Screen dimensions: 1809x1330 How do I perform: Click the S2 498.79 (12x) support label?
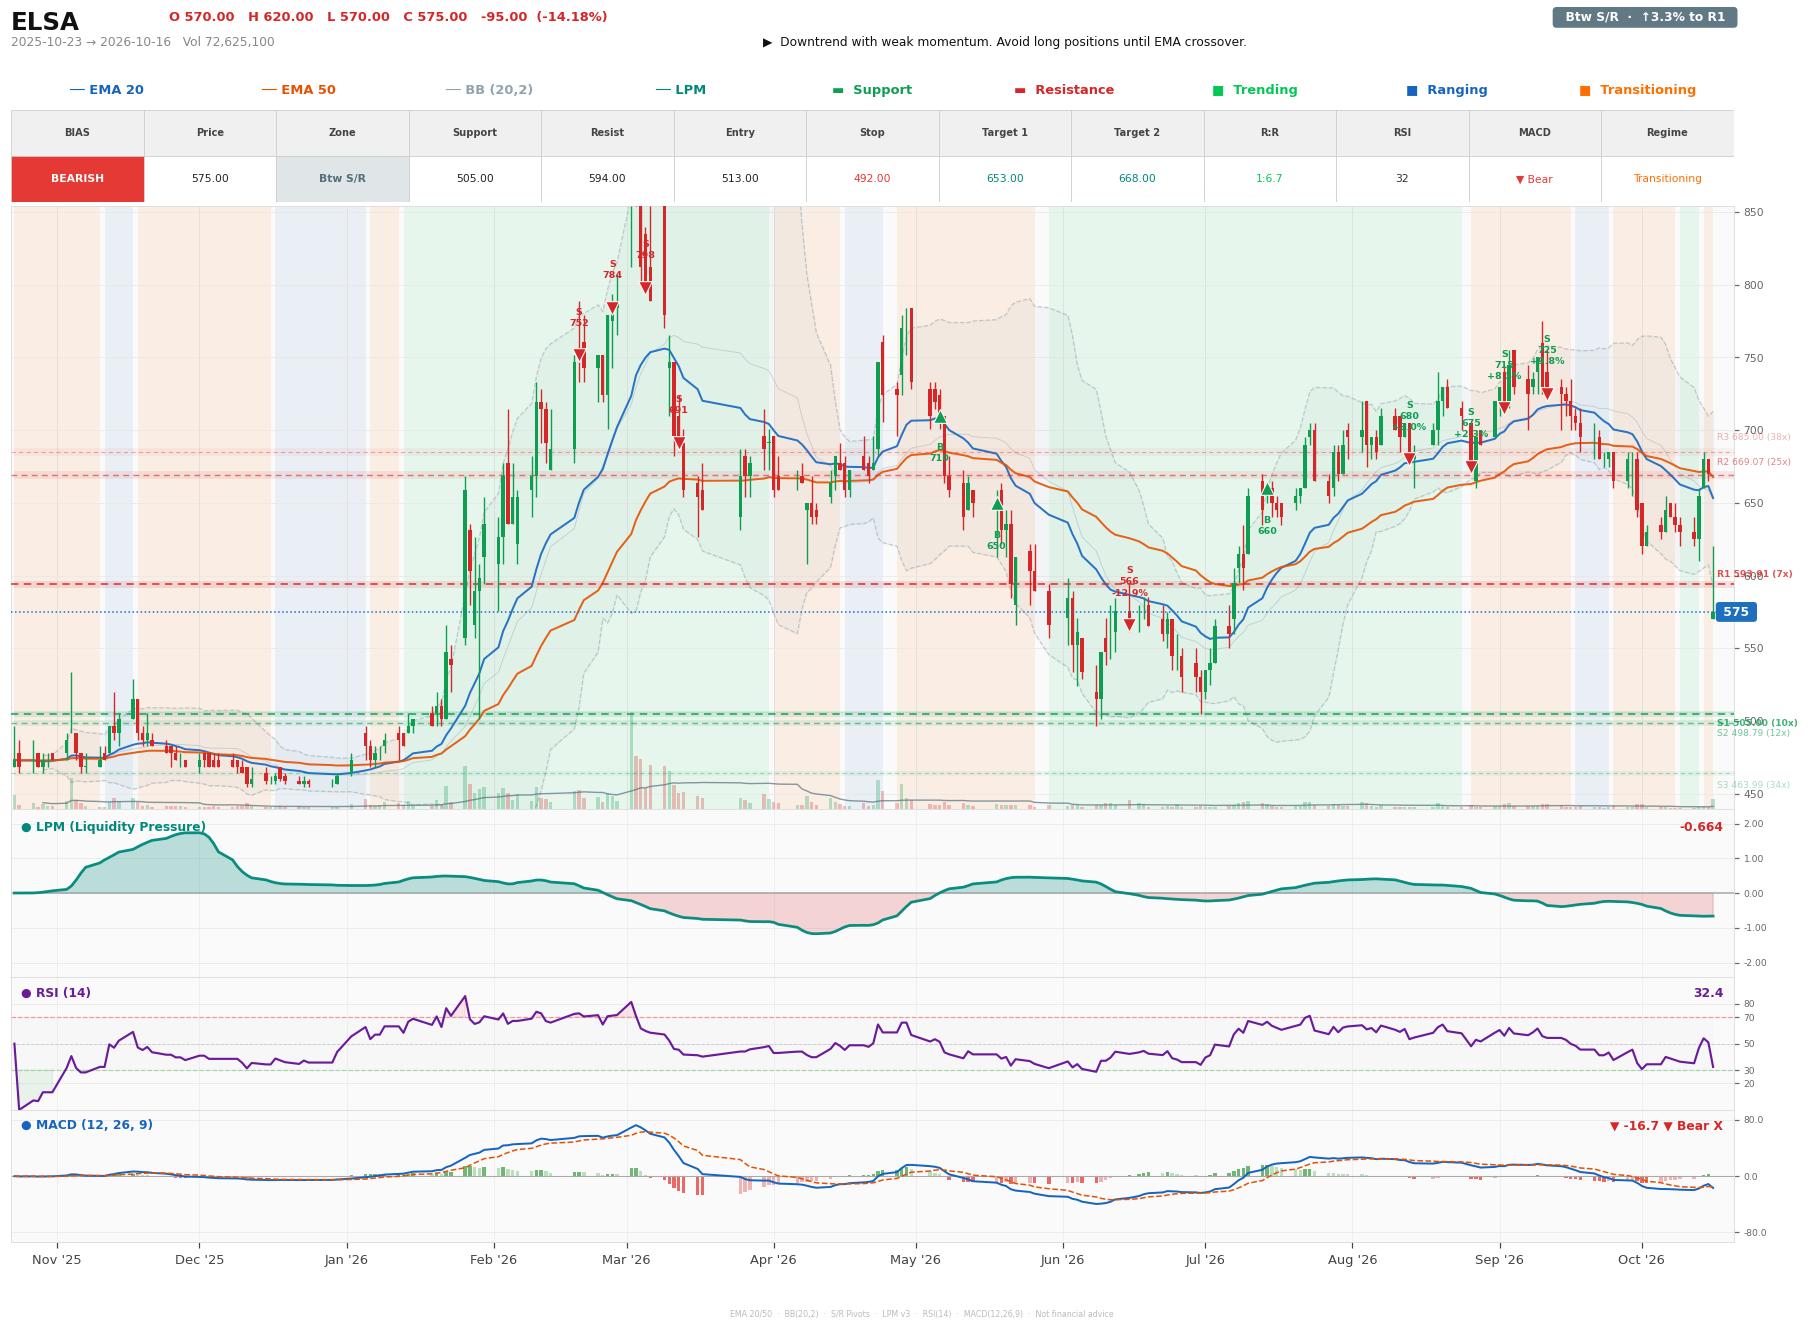pos(1754,733)
